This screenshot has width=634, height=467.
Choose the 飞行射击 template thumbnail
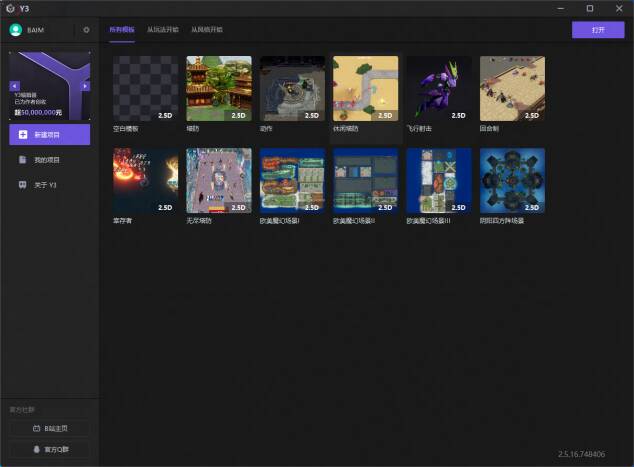click(x=438, y=88)
